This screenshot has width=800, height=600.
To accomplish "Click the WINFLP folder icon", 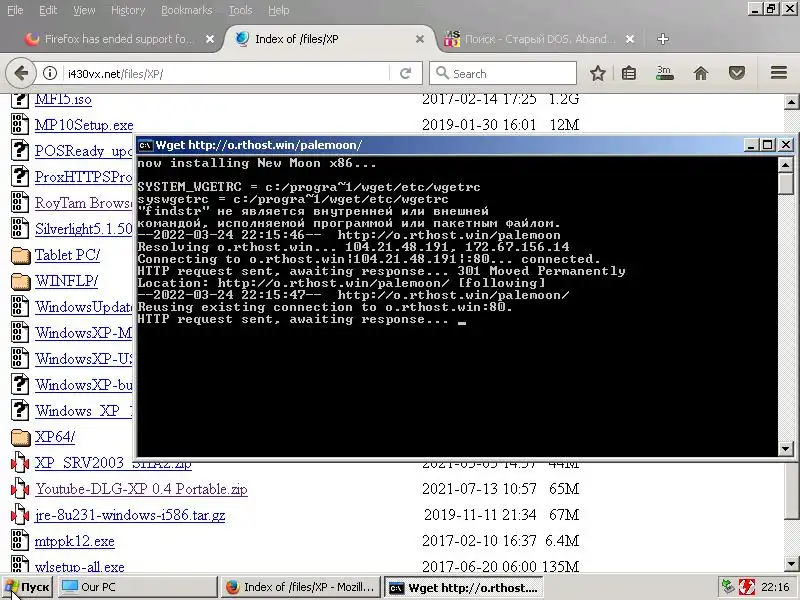I will pos(20,281).
